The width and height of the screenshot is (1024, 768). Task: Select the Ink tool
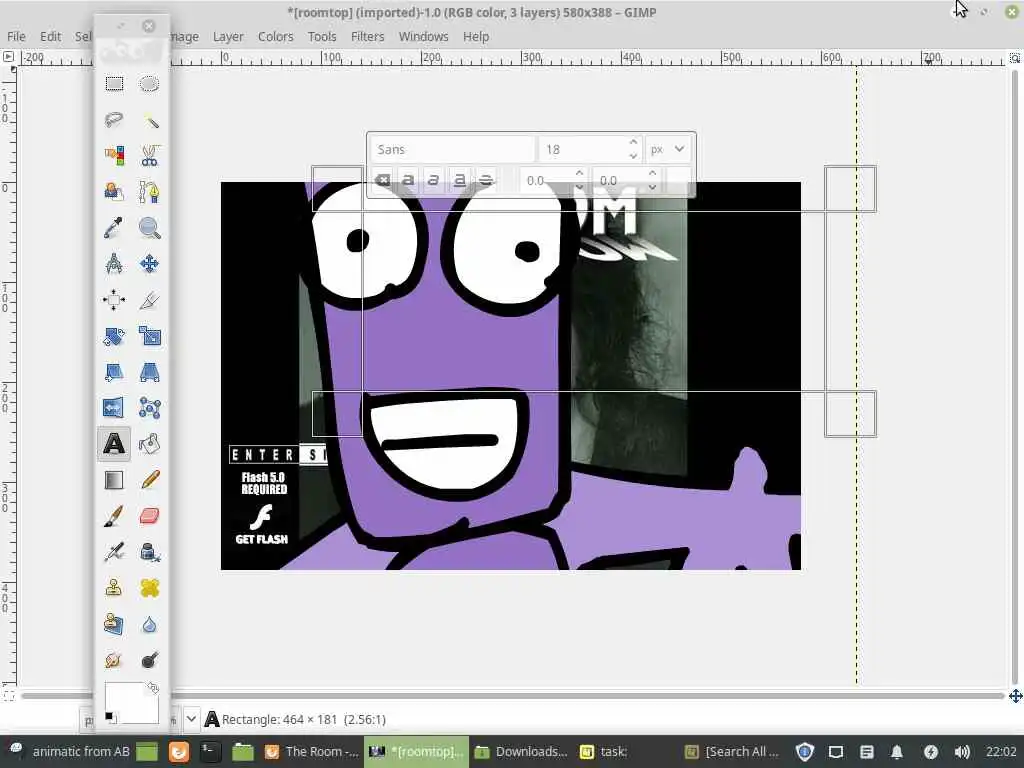[x=150, y=552]
